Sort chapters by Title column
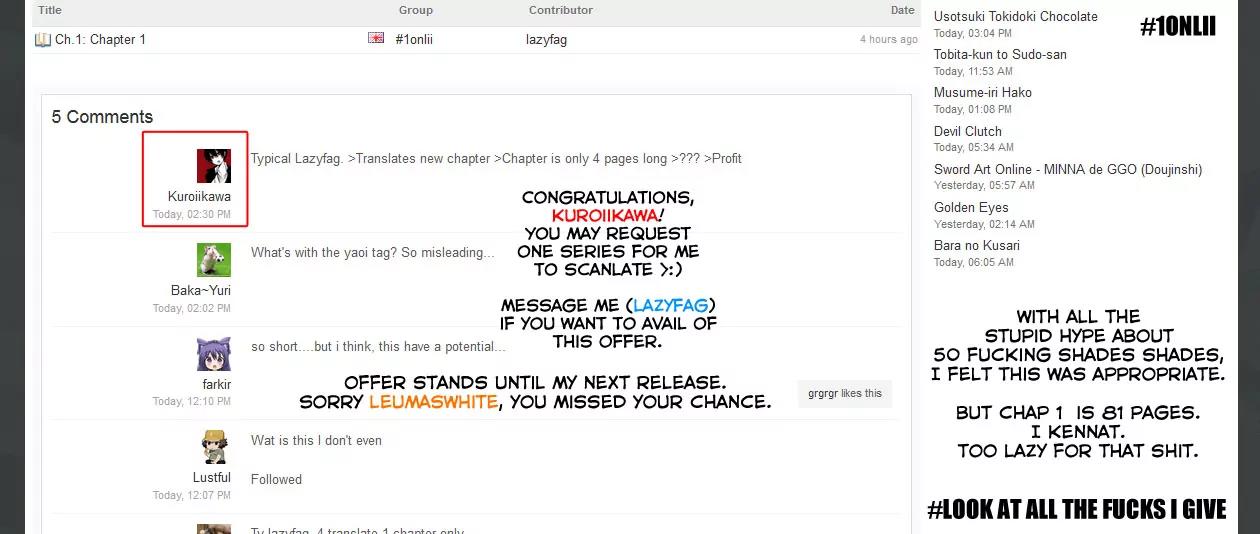The image size is (1260, 534). pyautogui.click(x=50, y=10)
